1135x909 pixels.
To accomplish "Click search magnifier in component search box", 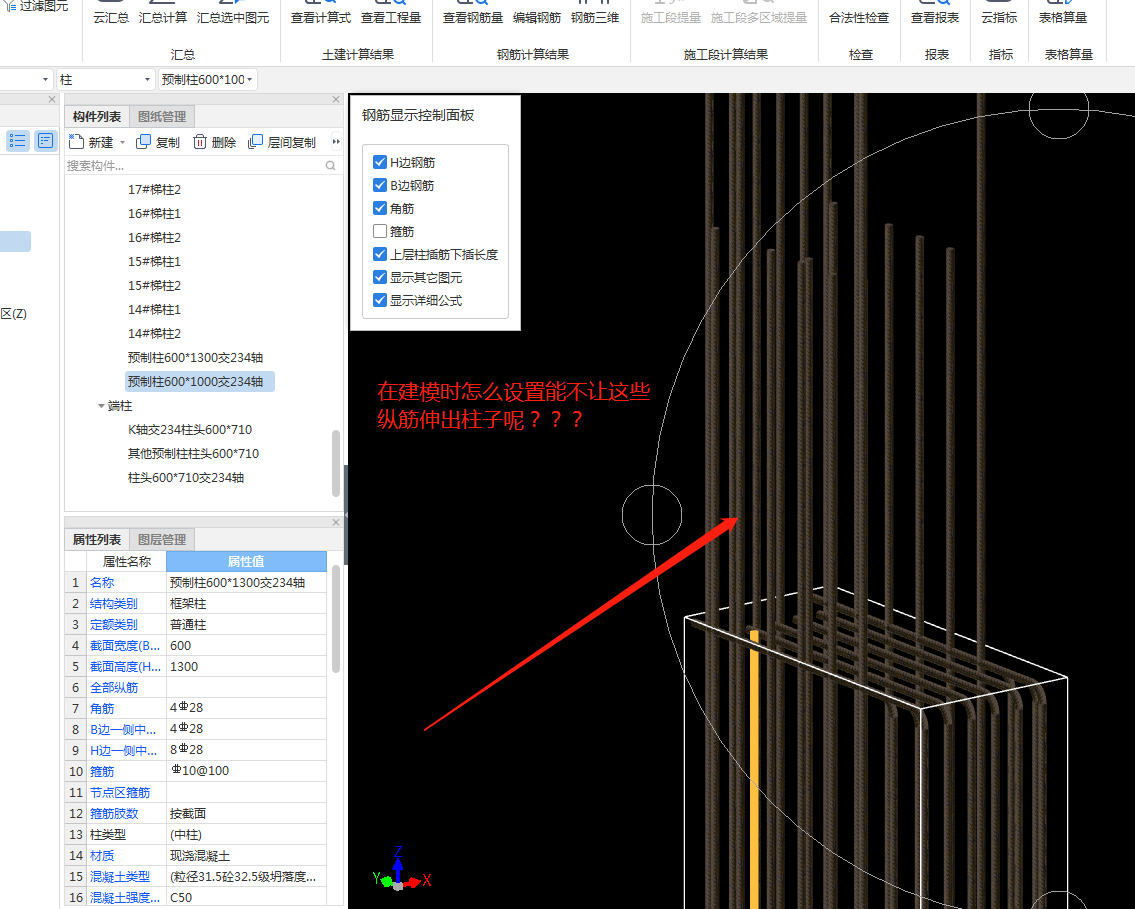I will (x=330, y=166).
